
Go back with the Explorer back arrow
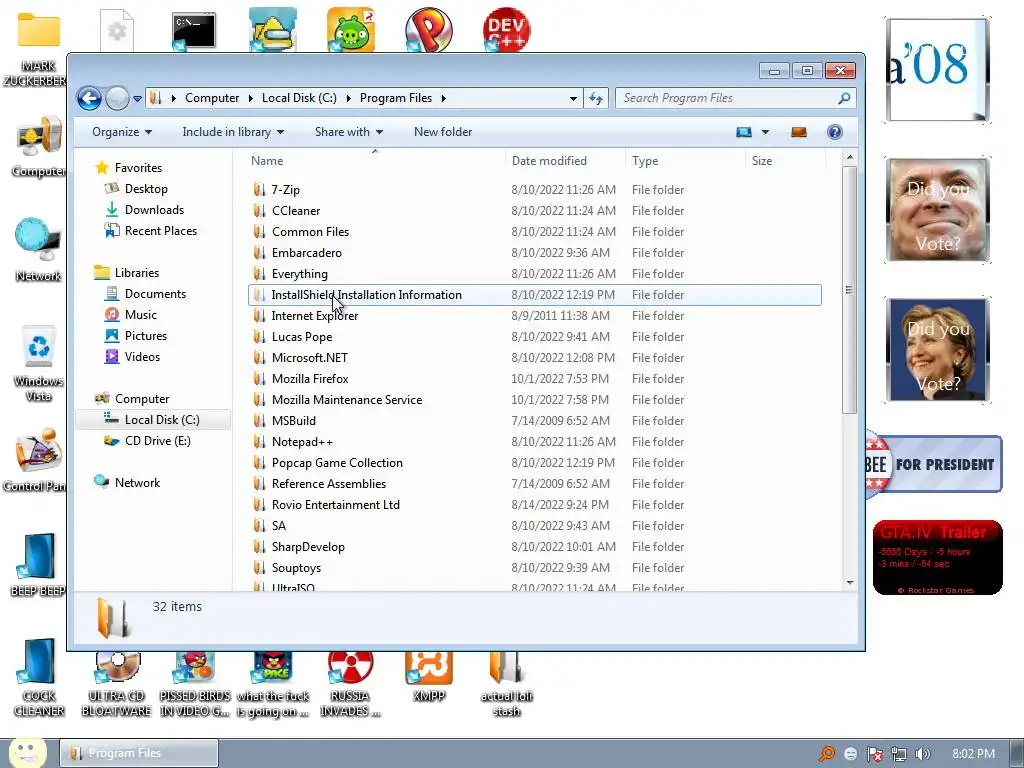[x=89, y=99]
